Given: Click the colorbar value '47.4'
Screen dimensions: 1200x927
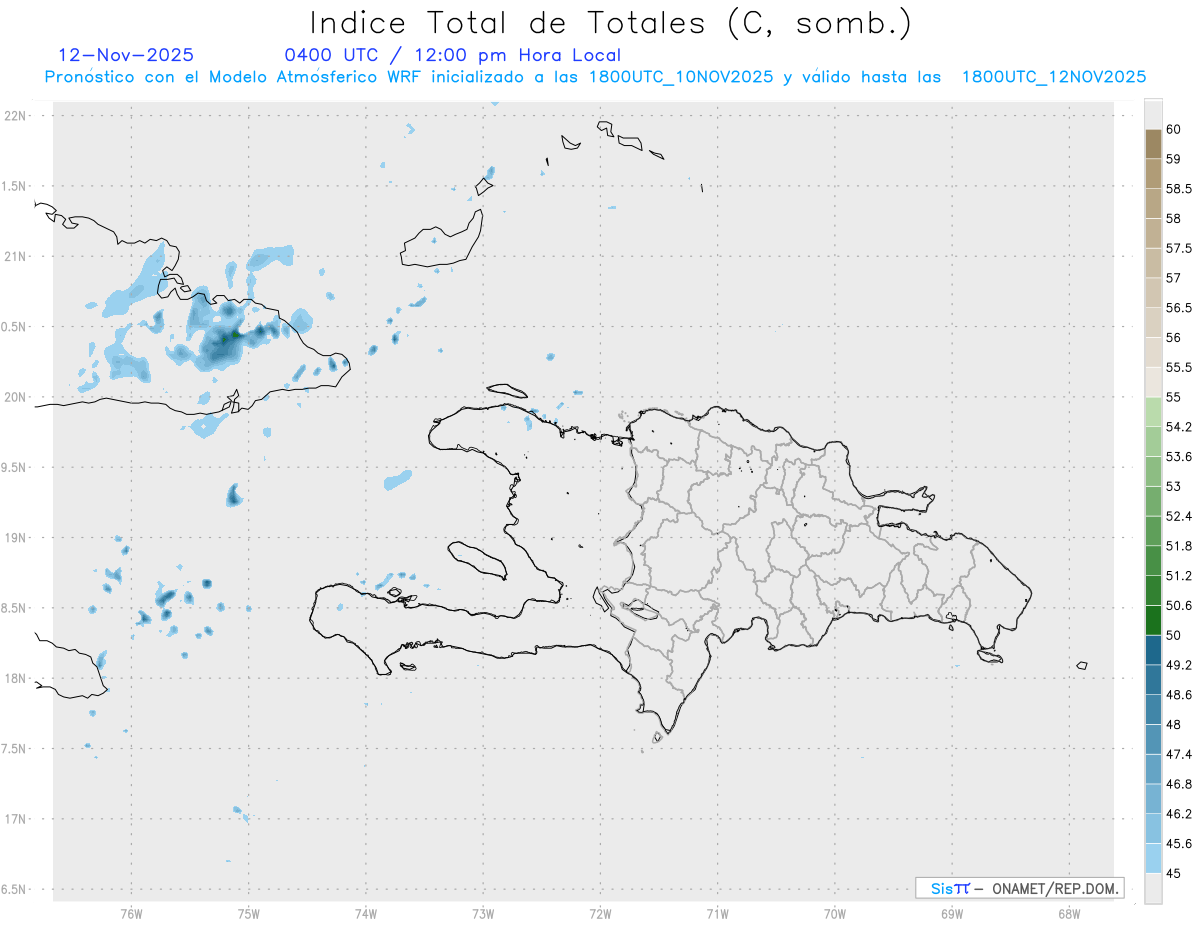Looking at the screenshot, I should click(x=1178, y=754).
